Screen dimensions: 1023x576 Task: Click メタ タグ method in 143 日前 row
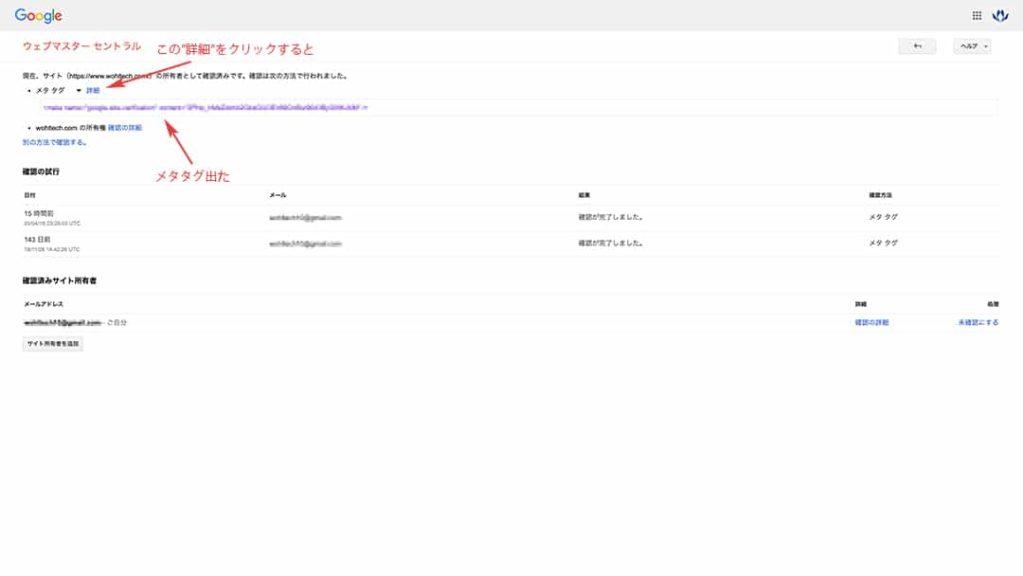click(x=883, y=243)
